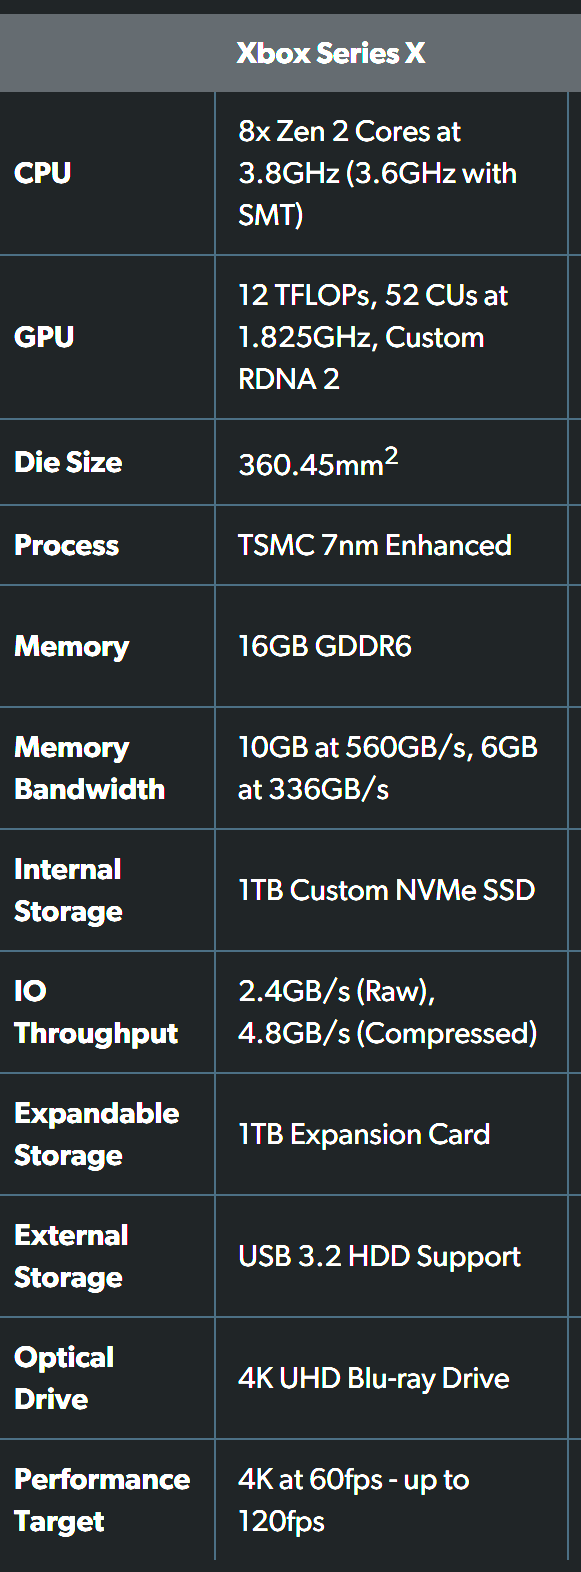Click the 1TB Expansion Card value
Image resolution: width=581 pixels, height=1572 pixels.
click(x=364, y=1134)
